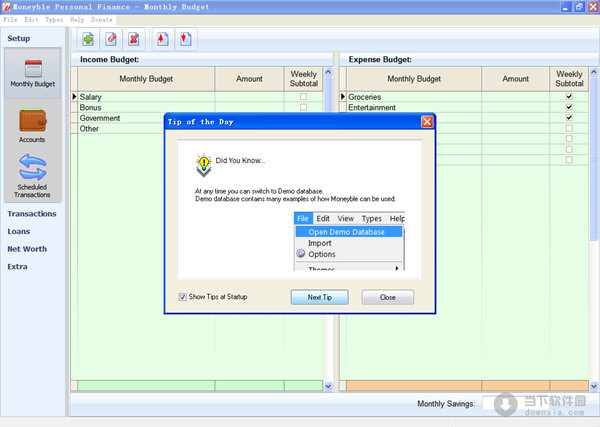
Task: Toggle Show Tips at Startup checkbox
Action: click(183, 297)
